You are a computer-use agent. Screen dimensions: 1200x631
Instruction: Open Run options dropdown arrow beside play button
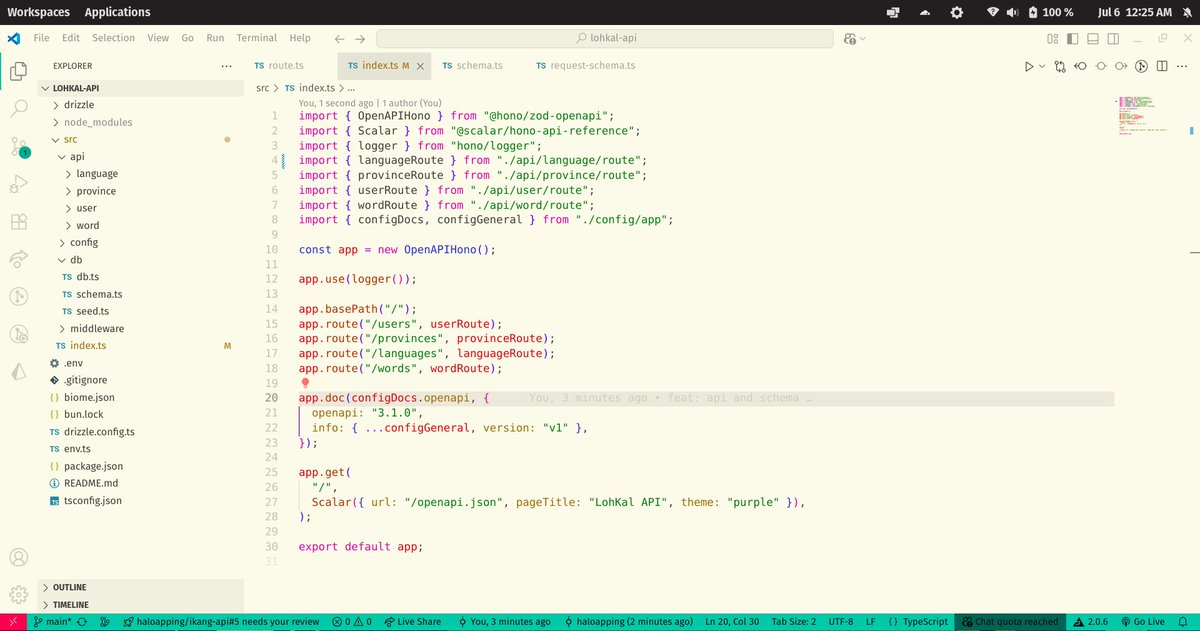pos(1042,66)
